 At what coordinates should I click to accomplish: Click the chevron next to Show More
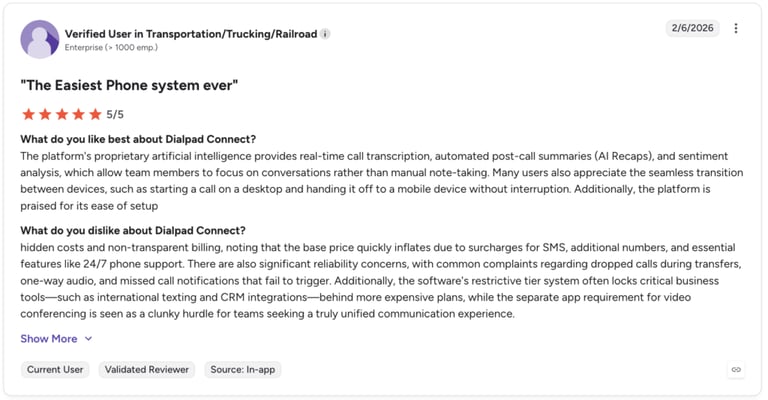click(x=88, y=339)
